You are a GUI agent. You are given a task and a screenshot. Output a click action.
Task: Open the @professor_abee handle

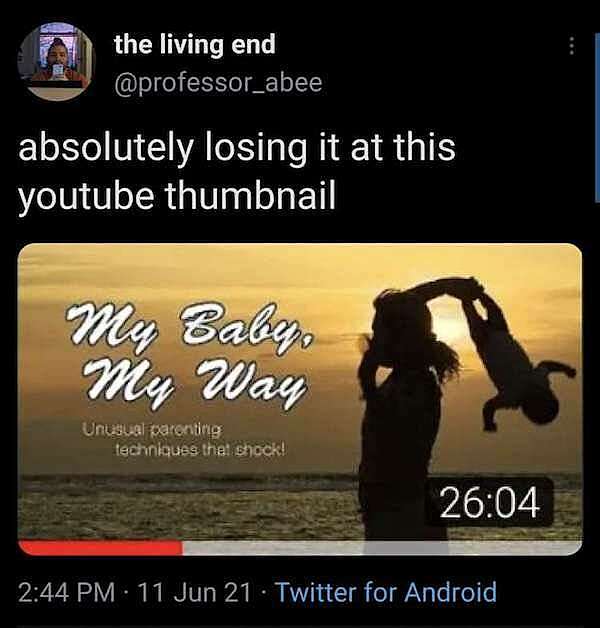(218, 82)
